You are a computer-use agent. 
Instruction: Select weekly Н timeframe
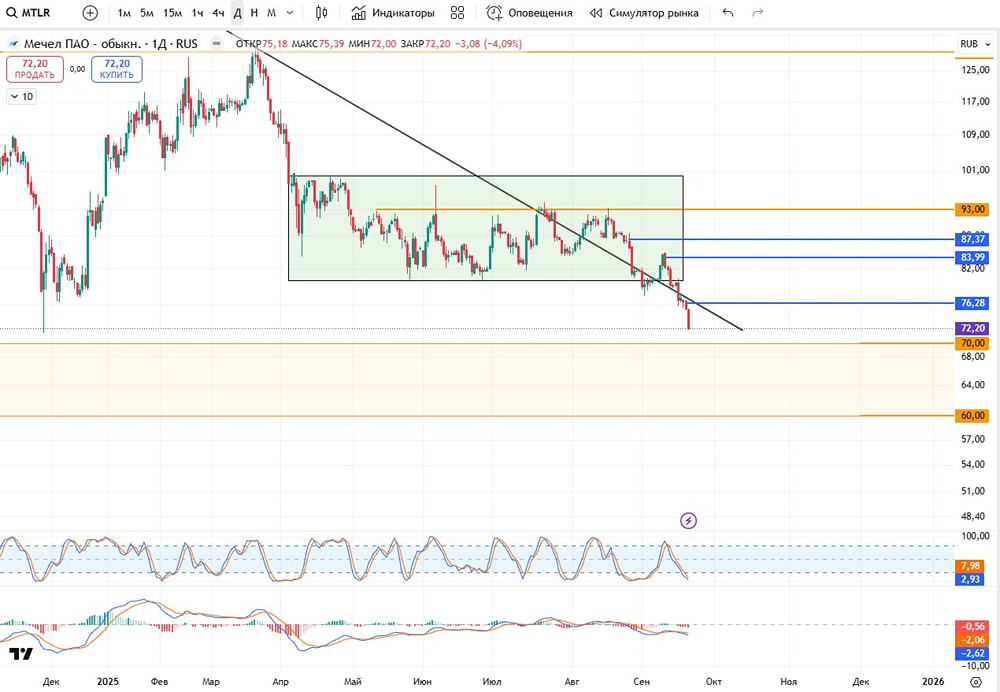pyautogui.click(x=254, y=13)
